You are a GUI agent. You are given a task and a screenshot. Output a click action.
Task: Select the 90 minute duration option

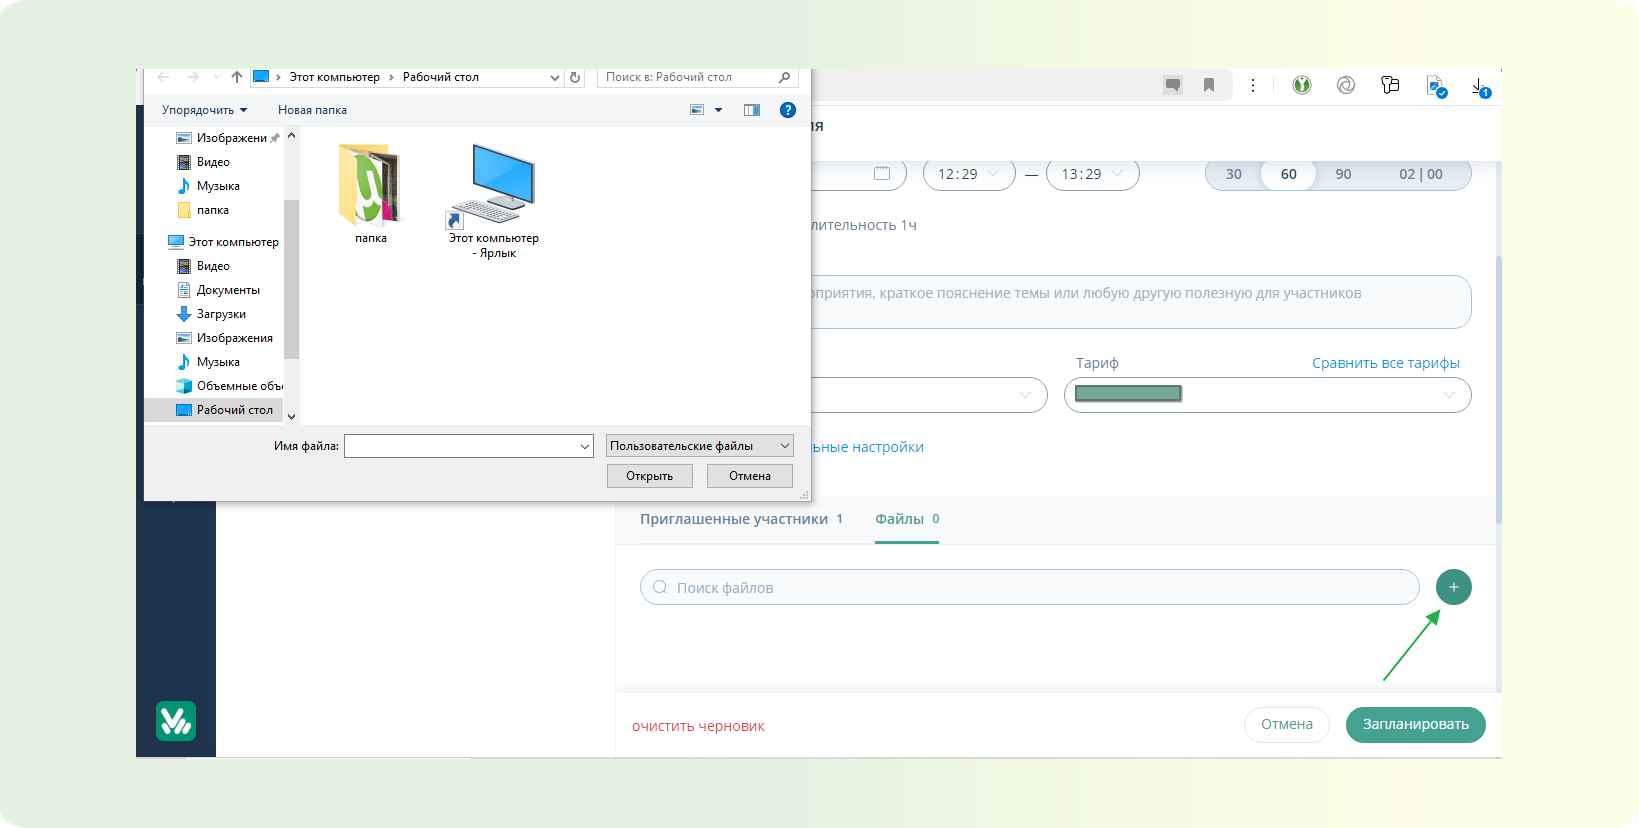click(x=1343, y=174)
